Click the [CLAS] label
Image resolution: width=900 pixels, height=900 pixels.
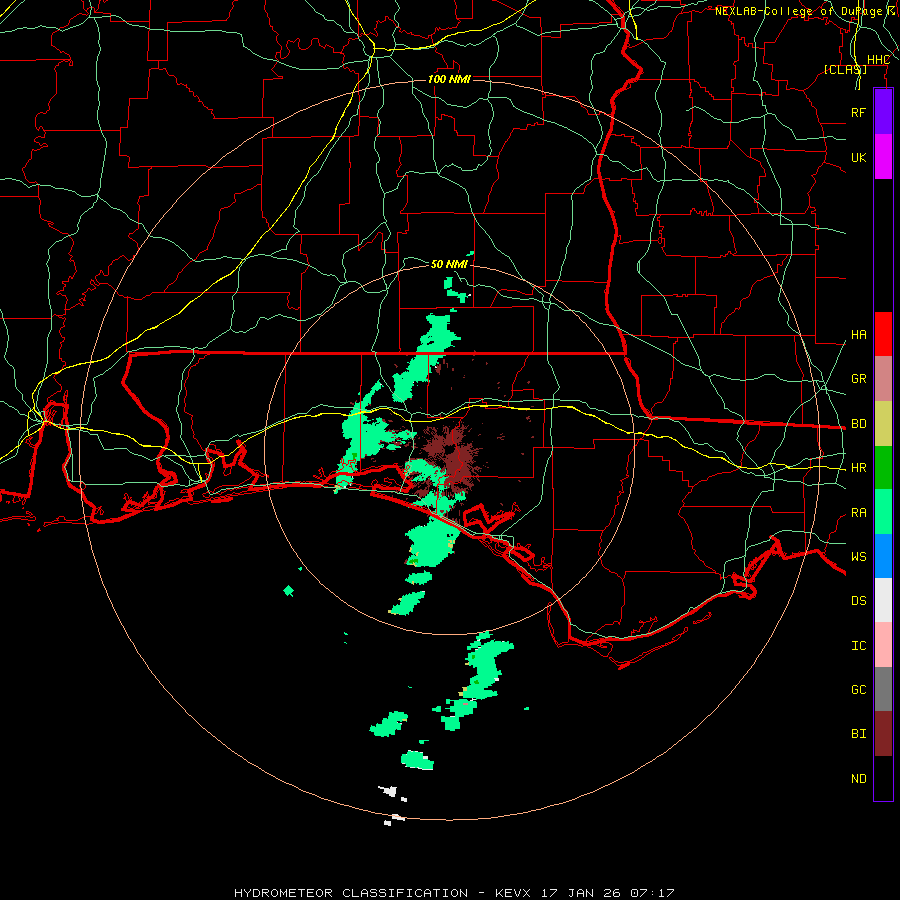coord(845,69)
